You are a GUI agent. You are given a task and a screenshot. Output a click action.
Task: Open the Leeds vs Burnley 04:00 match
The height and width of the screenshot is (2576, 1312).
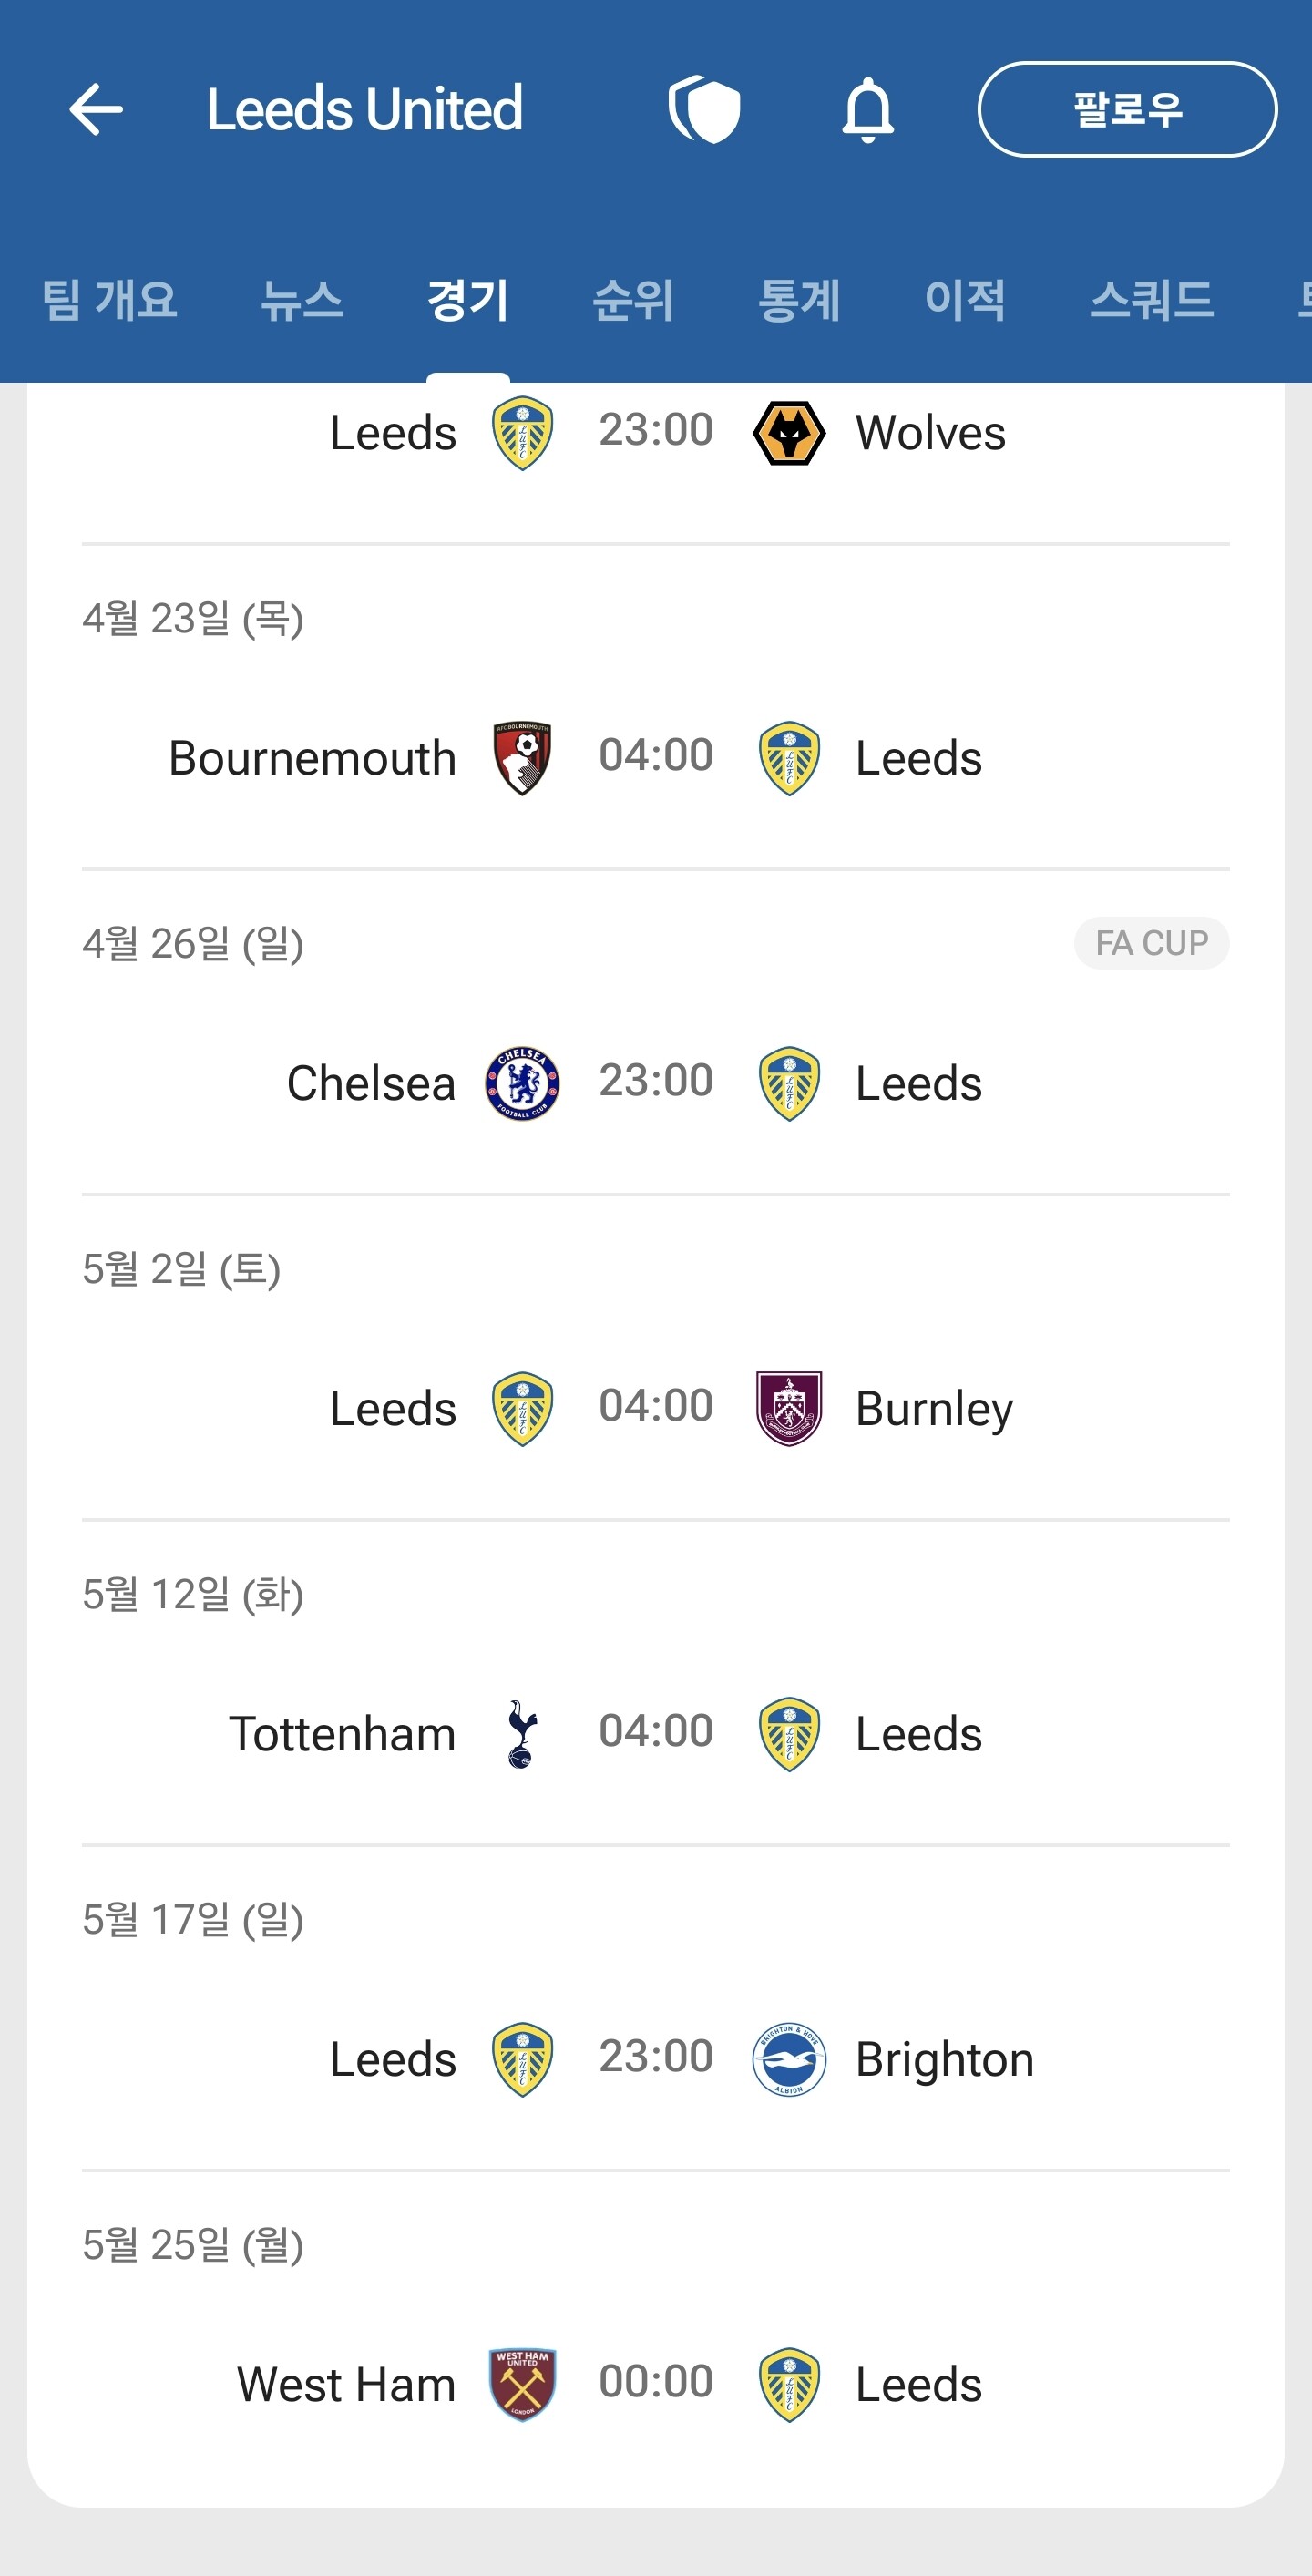coord(655,1406)
